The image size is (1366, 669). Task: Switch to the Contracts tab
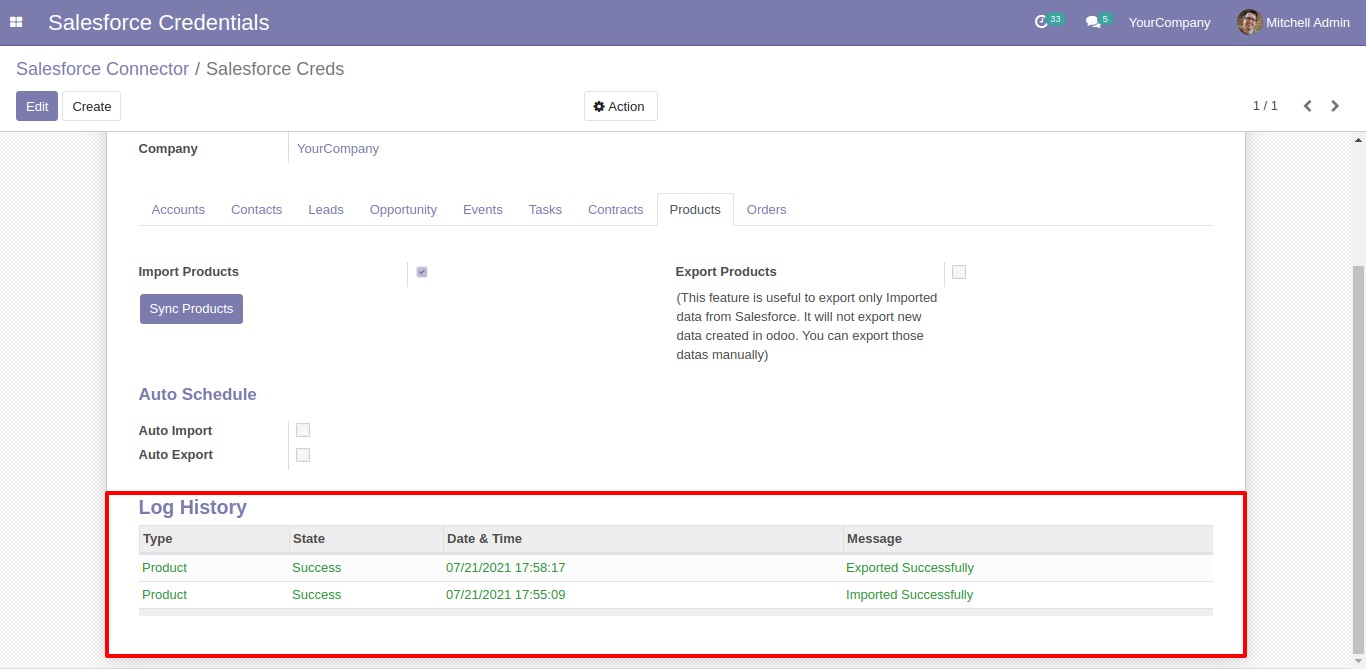(x=615, y=210)
